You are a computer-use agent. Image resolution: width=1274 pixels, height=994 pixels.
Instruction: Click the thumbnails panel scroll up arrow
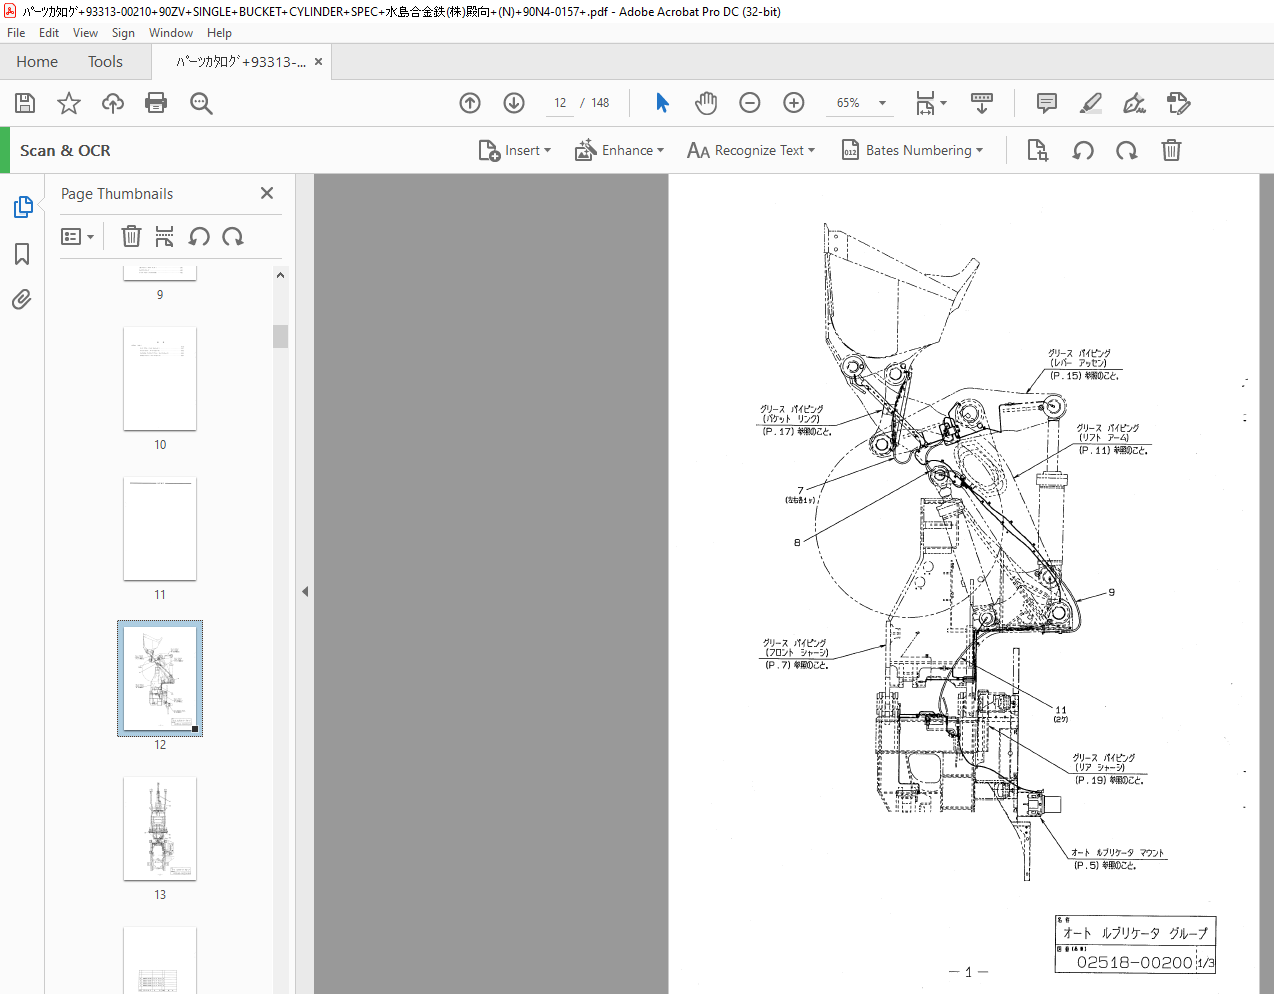(x=280, y=275)
